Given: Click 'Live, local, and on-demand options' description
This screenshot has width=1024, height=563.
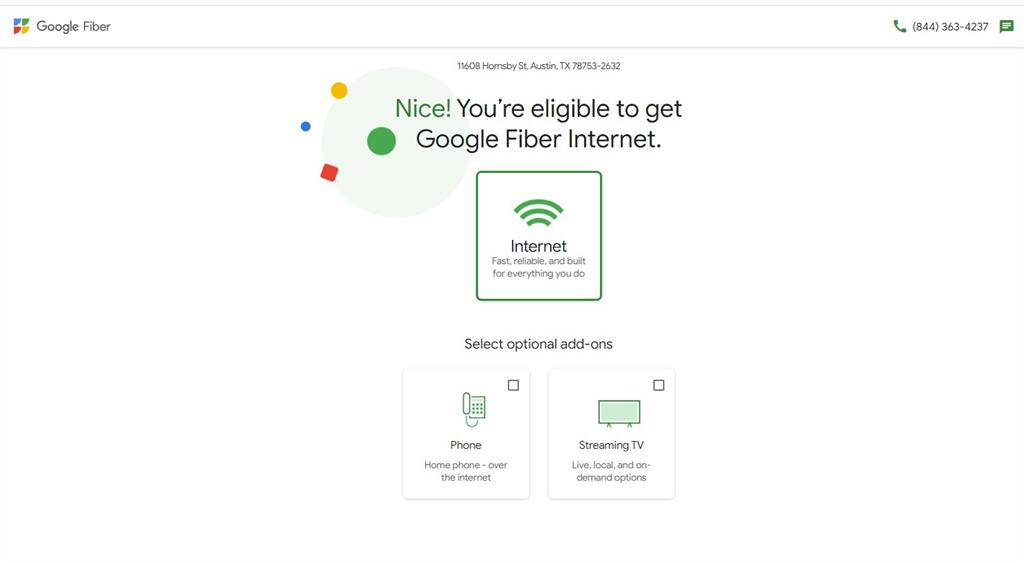Looking at the screenshot, I should pos(611,471).
